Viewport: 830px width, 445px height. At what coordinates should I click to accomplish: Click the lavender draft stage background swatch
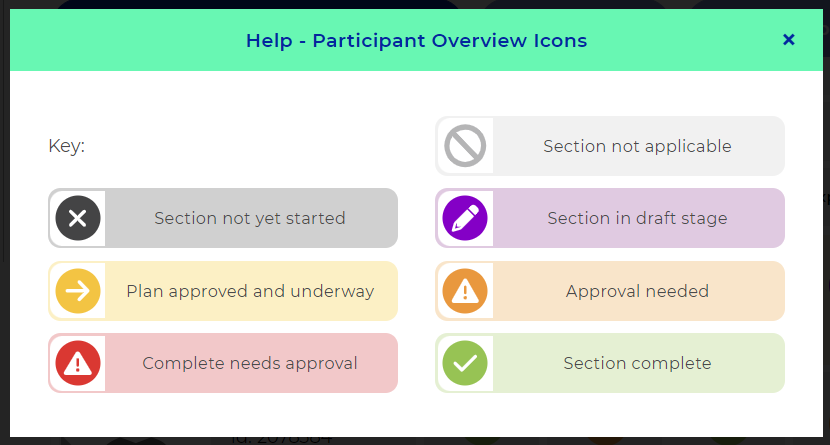610,218
